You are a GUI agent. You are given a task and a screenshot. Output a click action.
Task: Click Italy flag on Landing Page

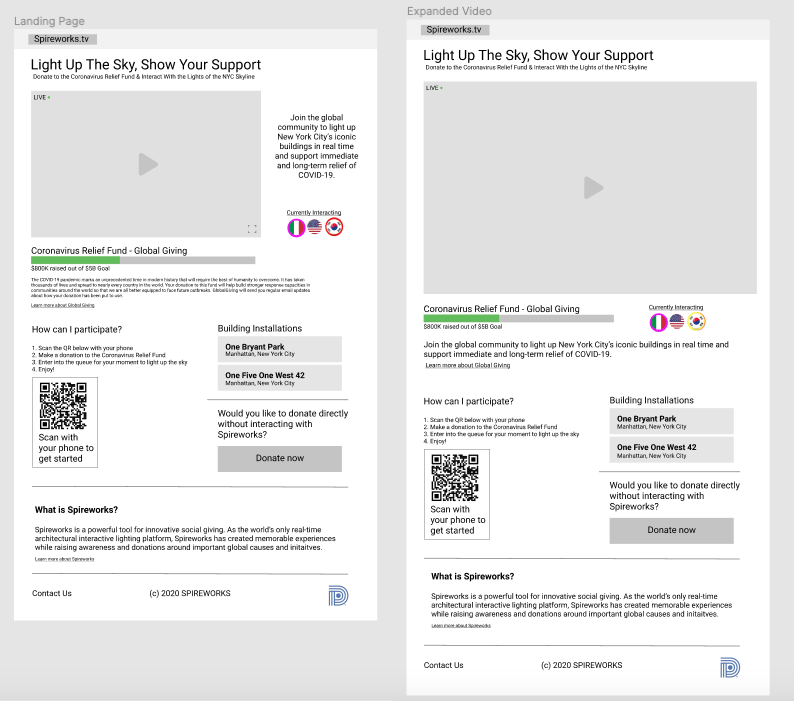pos(296,227)
